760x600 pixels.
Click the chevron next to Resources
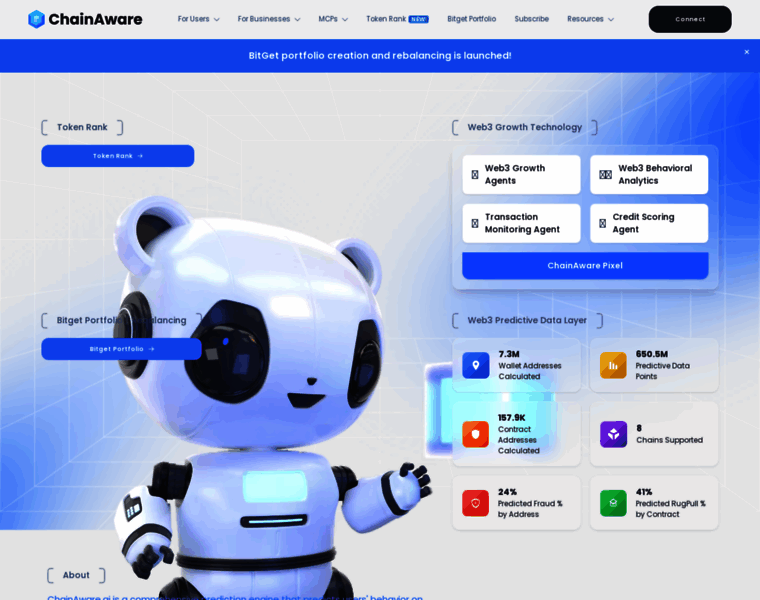tap(611, 19)
